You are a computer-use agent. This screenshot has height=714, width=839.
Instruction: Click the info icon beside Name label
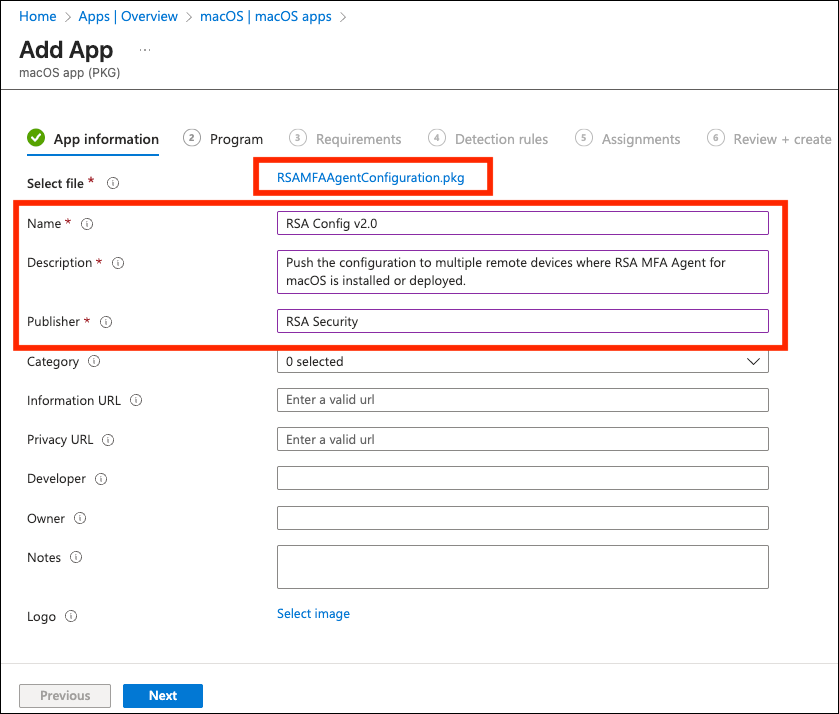[x=87, y=224]
